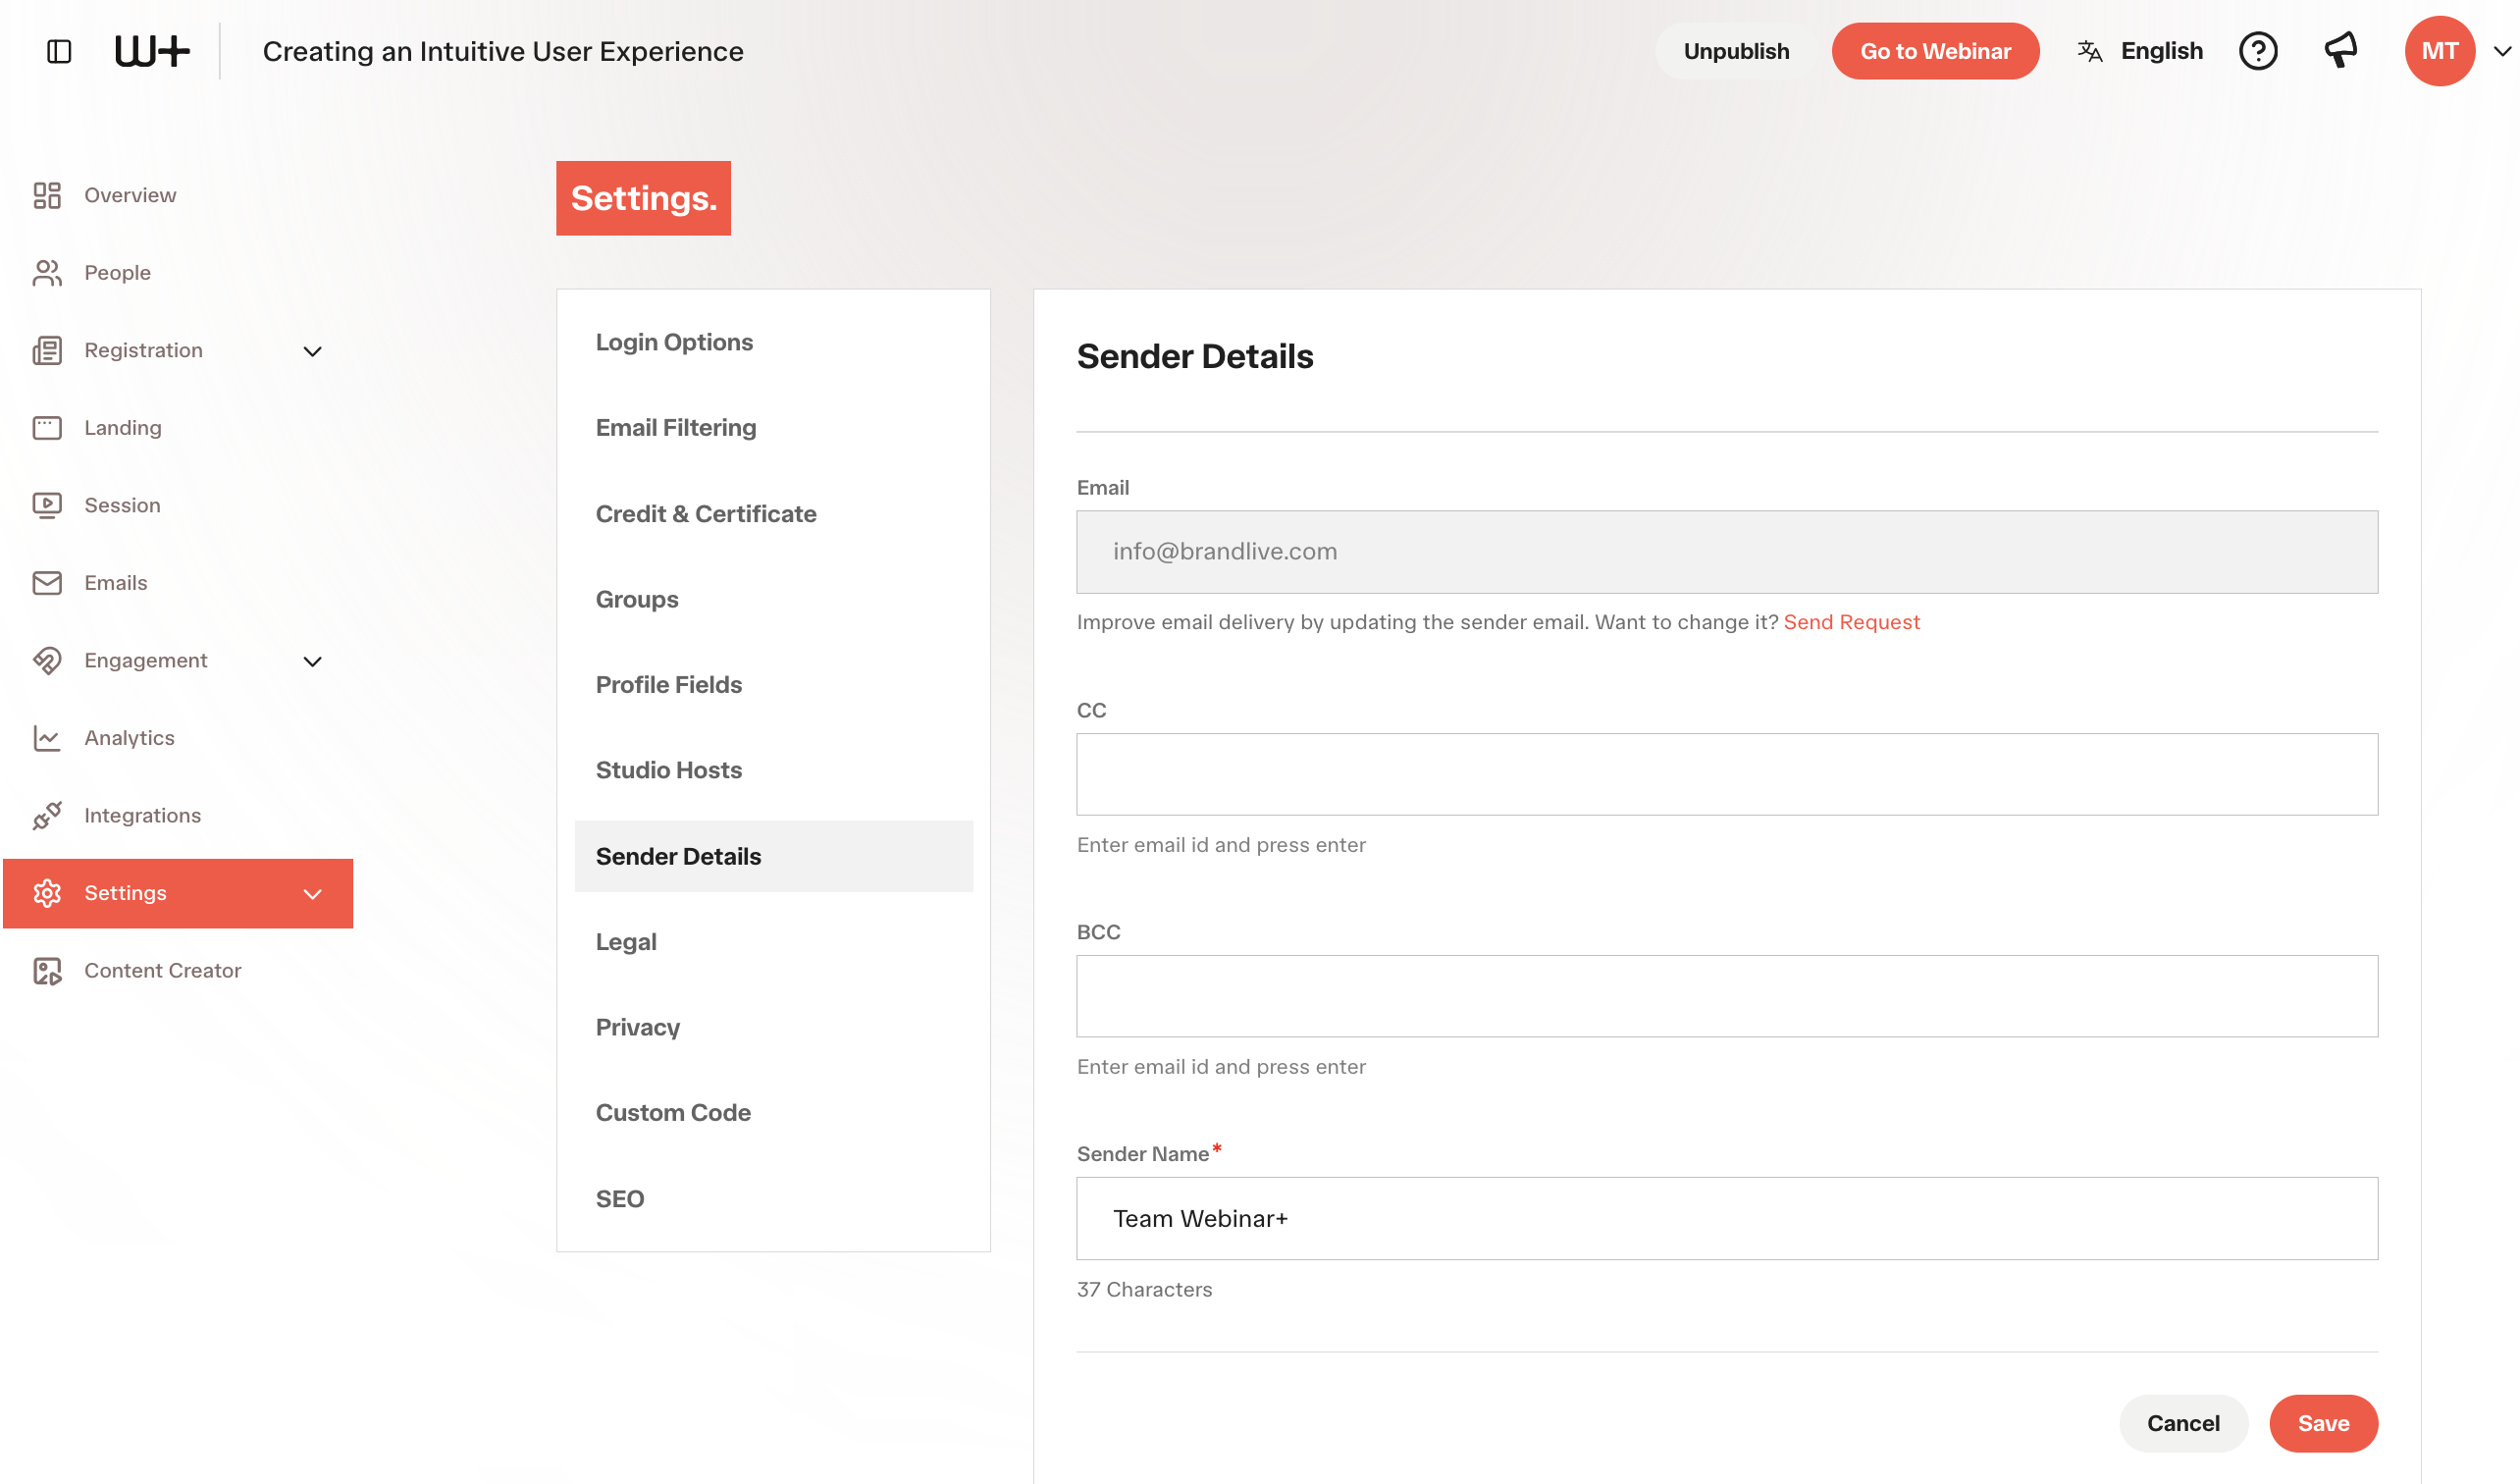This screenshot has width=2520, height=1484.
Task: Collapse the sidebar panel icon
Action: pos(59,51)
